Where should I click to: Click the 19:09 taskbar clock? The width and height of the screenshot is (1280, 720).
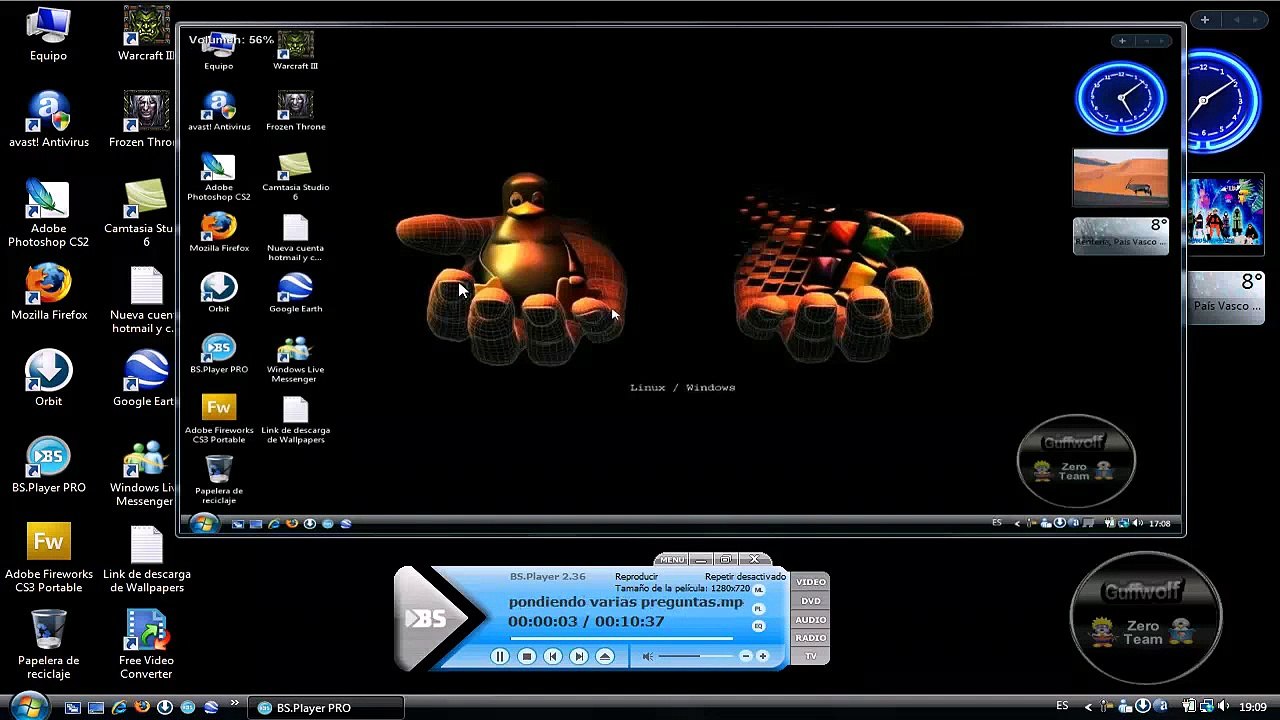pos(1253,707)
